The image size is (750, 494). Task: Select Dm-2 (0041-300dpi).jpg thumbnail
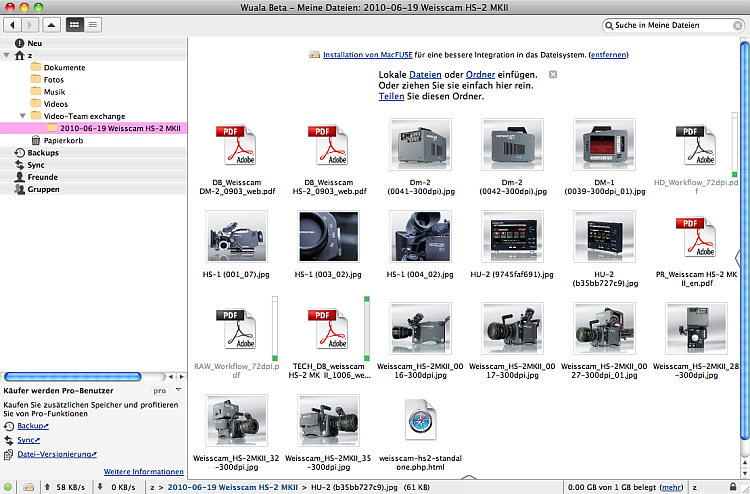click(x=420, y=144)
